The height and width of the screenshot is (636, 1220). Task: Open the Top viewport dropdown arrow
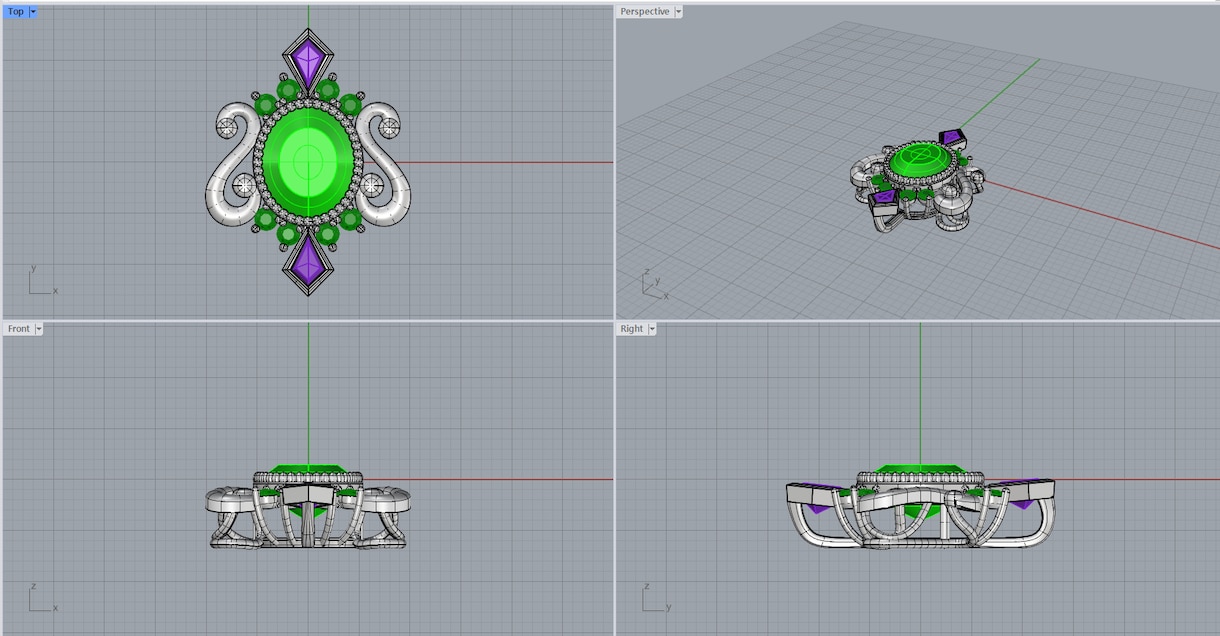33,12
